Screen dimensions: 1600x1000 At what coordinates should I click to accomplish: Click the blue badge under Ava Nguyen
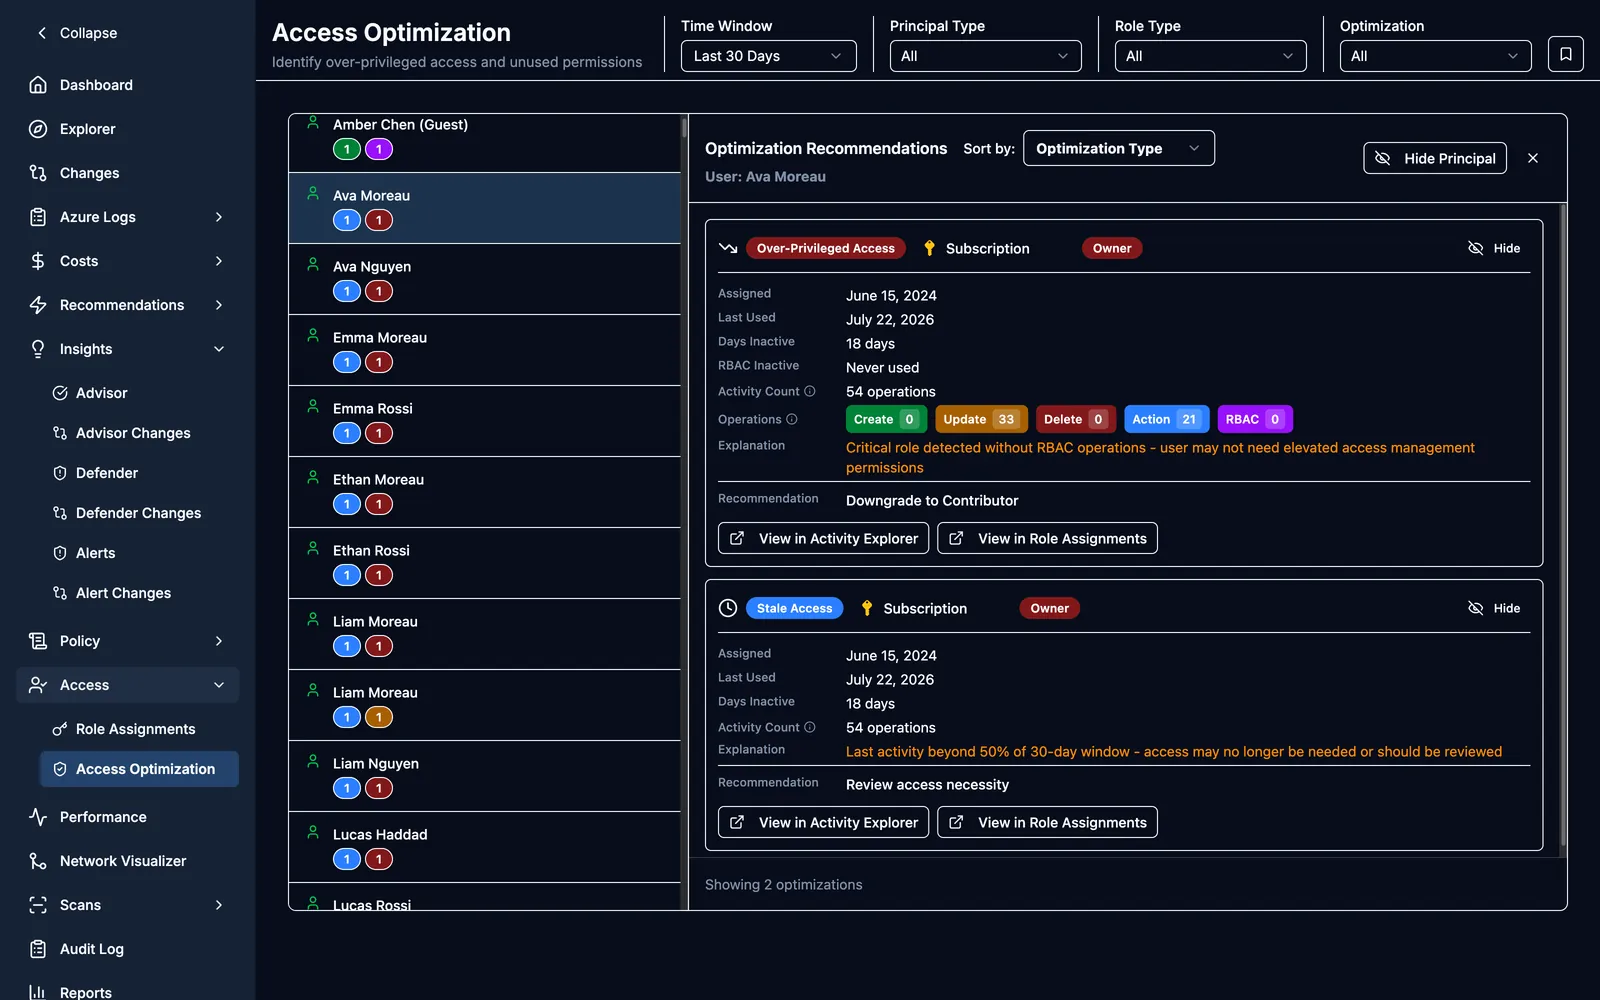347,291
